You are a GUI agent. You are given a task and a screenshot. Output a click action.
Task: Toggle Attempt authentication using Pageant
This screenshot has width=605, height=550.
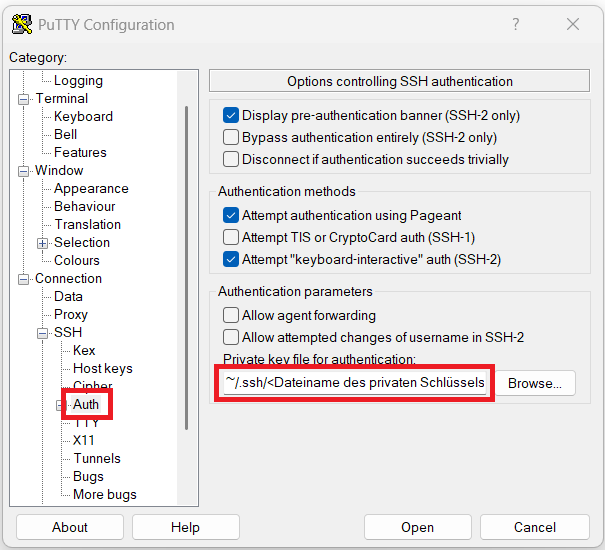pyautogui.click(x=231, y=216)
